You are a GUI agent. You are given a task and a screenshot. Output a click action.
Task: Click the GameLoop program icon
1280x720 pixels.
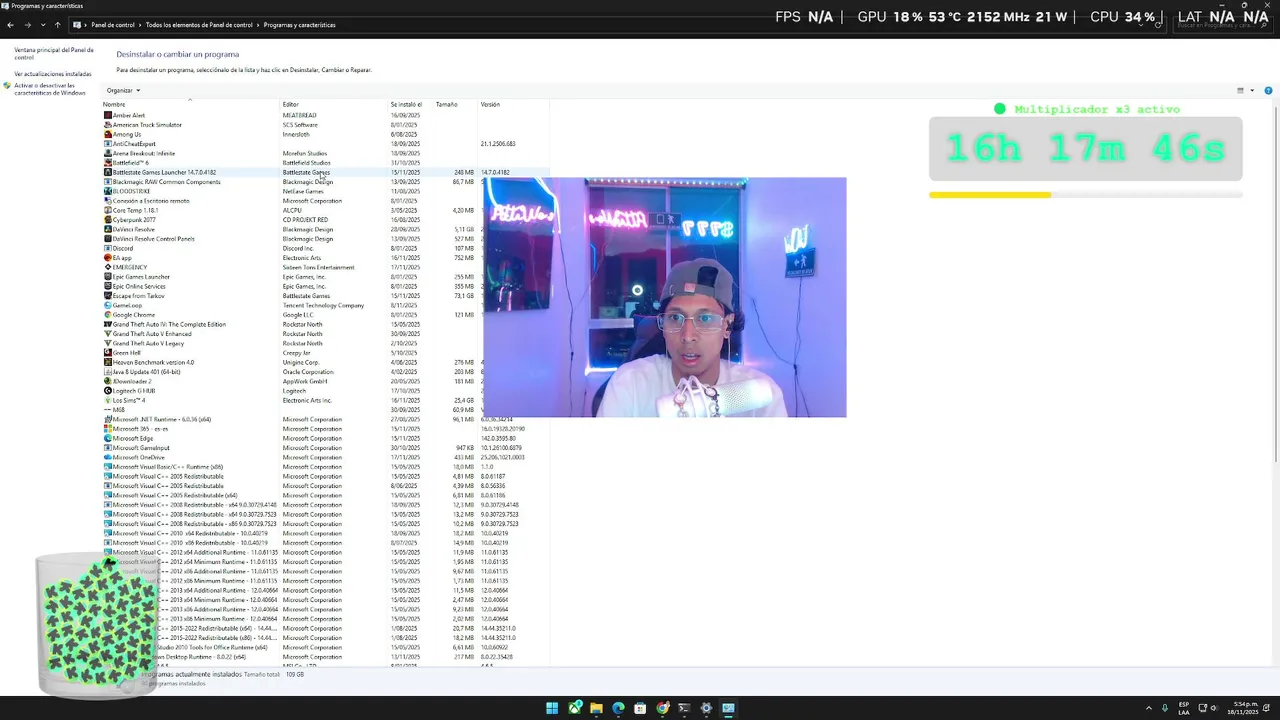pos(108,305)
